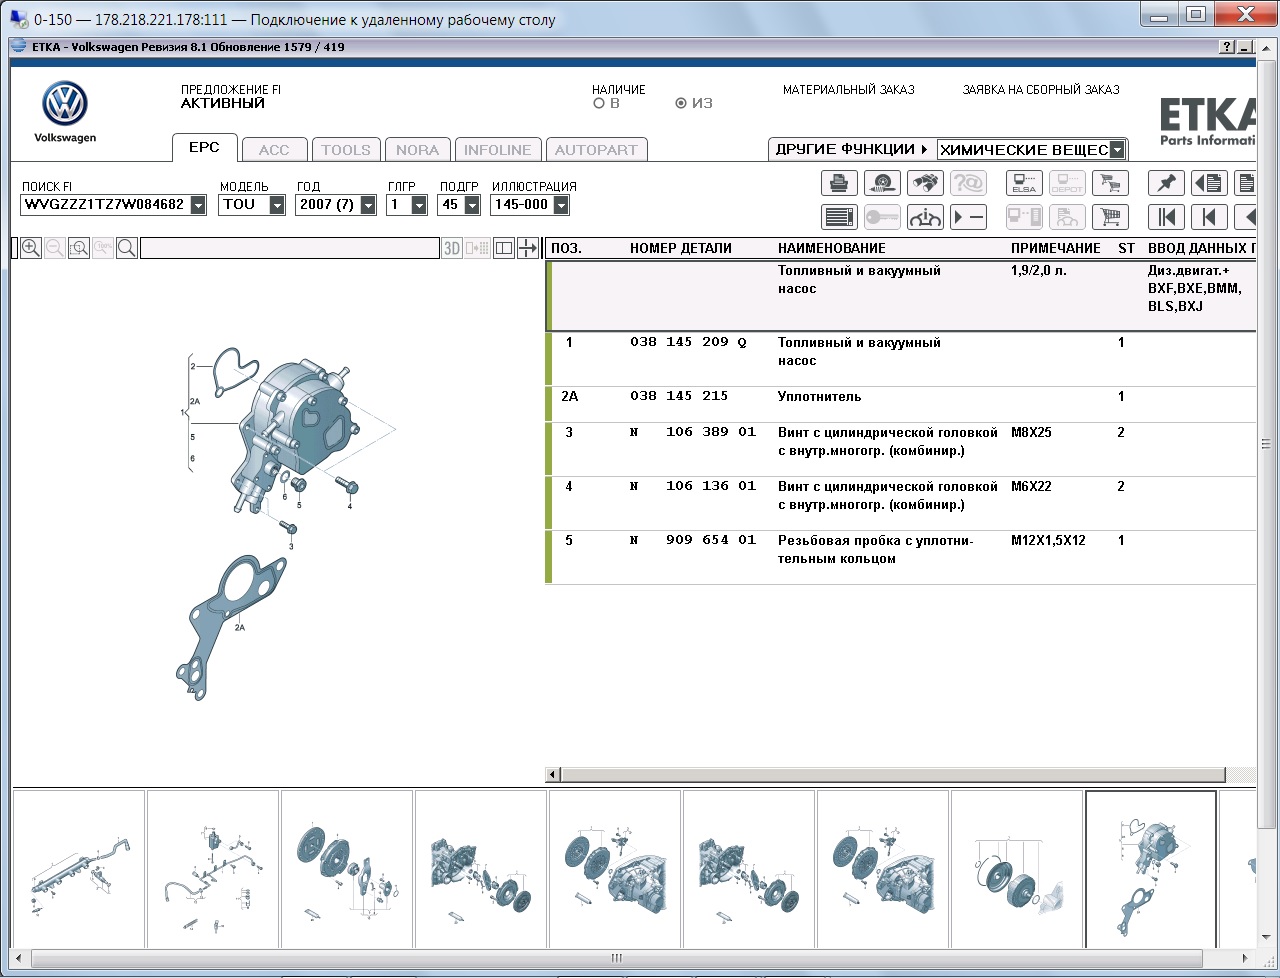Click ЗАЯВКА НА СБОРНЫЙ ЗАКАЗ
Image resolution: width=1280 pixels, height=978 pixels.
click(1041, 90)
